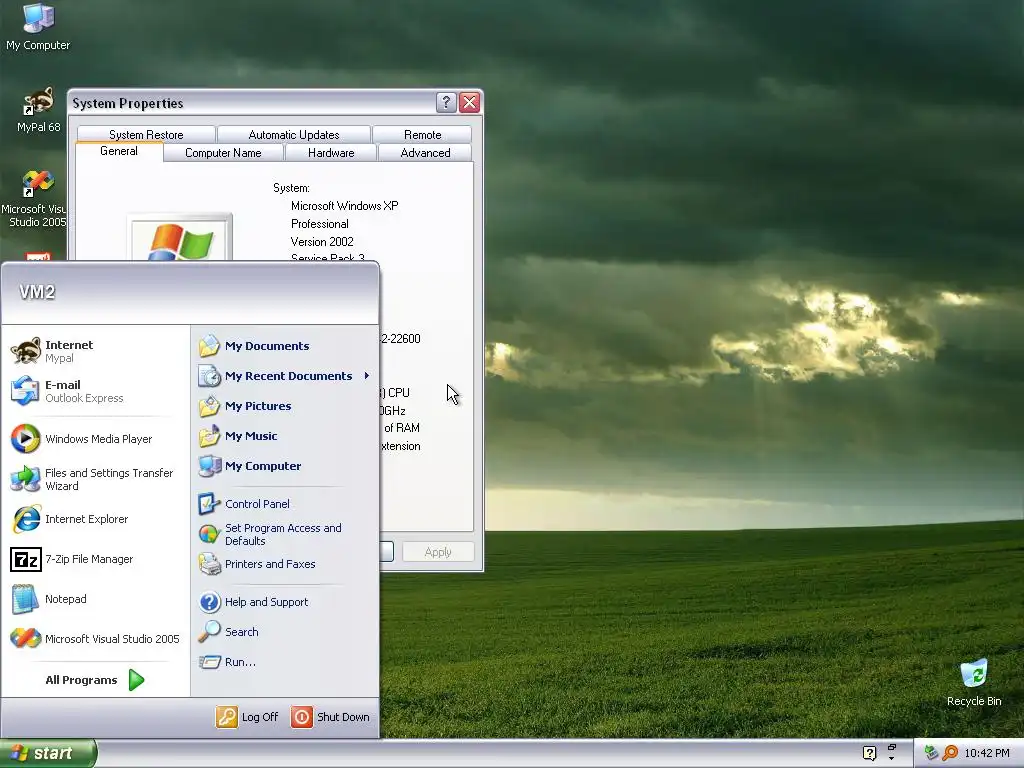Click the VM2 user name header

pos(37,292)
